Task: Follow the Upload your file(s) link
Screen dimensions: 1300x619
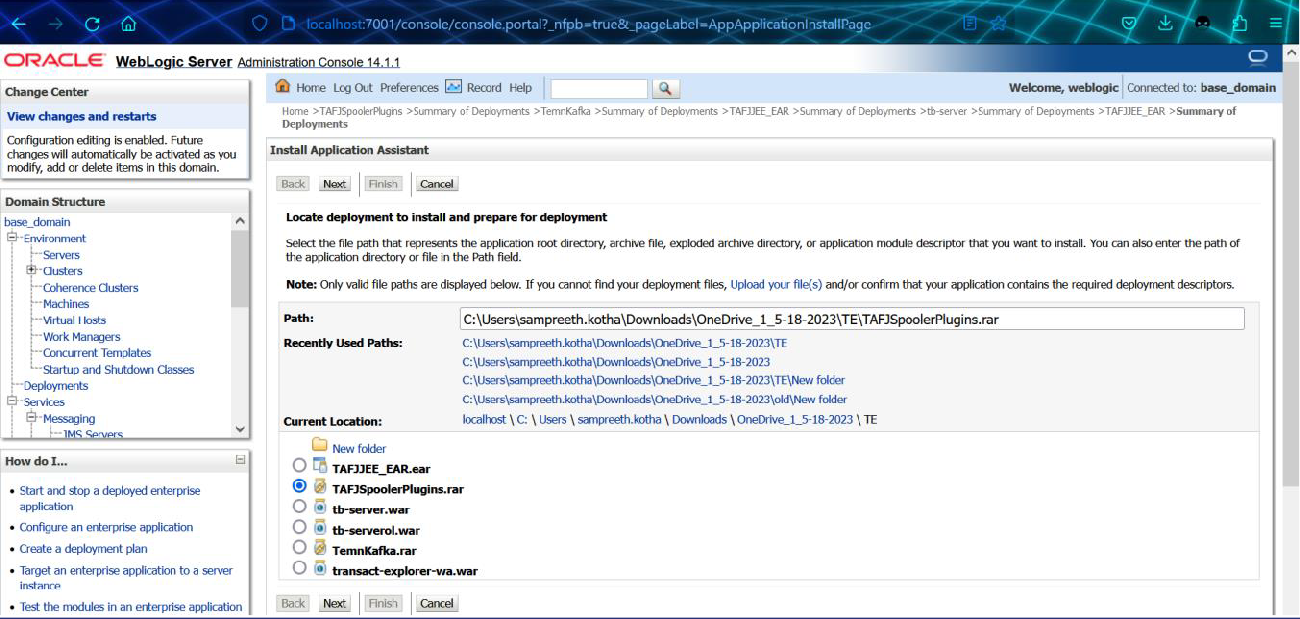Action: (776, 285)
